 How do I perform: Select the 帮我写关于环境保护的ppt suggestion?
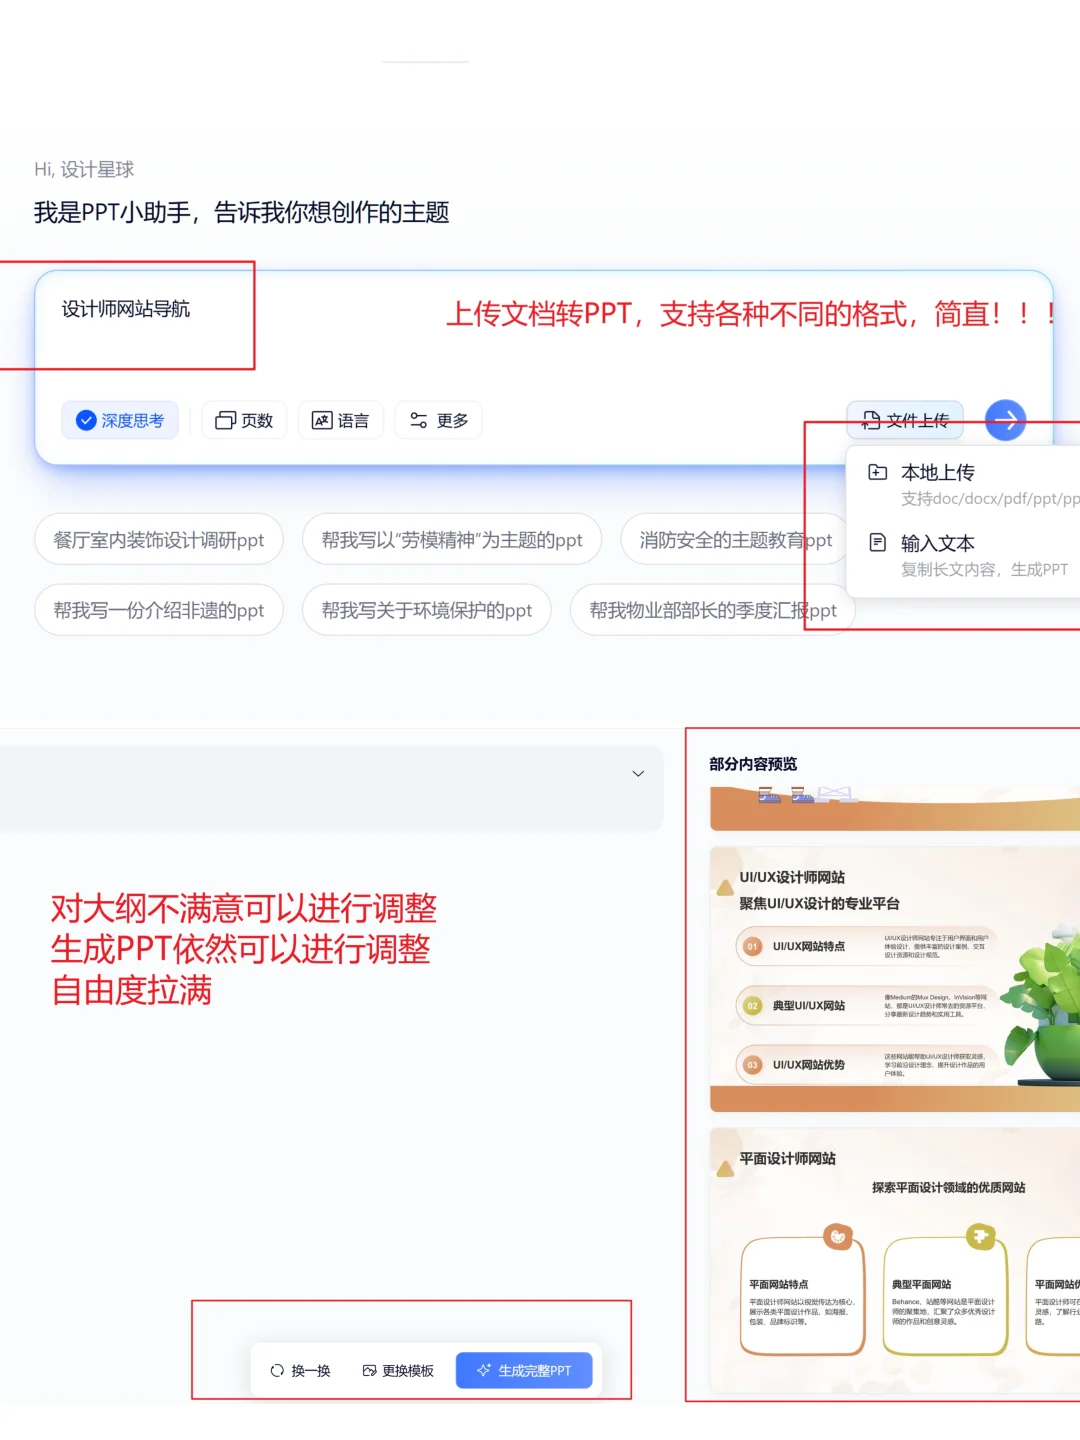[426, 610]
